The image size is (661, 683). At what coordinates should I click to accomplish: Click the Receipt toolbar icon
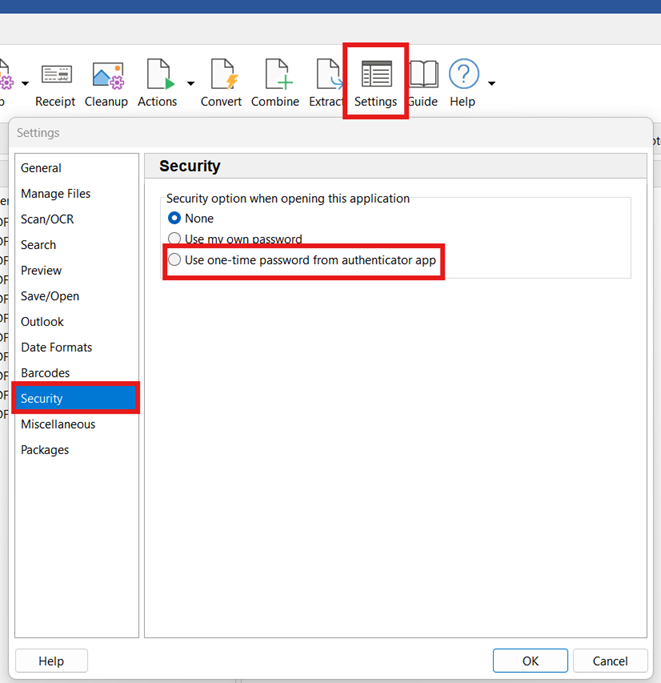(x=55, y=77)
